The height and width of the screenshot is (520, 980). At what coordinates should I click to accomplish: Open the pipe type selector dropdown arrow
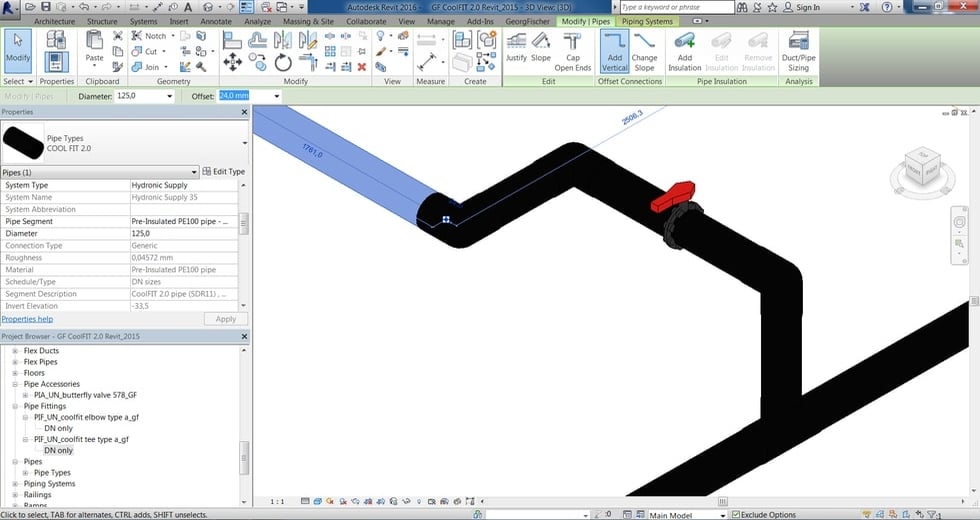[244, 143]
